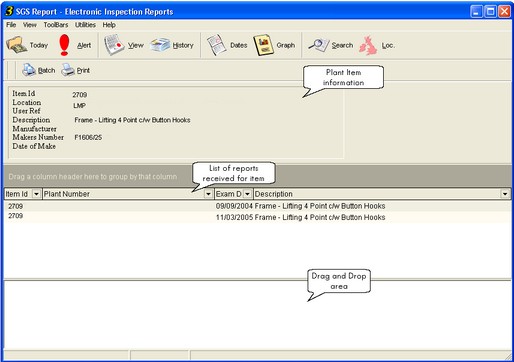514x362 pixels.
Task: Open the ToolBars menu
Action: (x=56, y=25)
